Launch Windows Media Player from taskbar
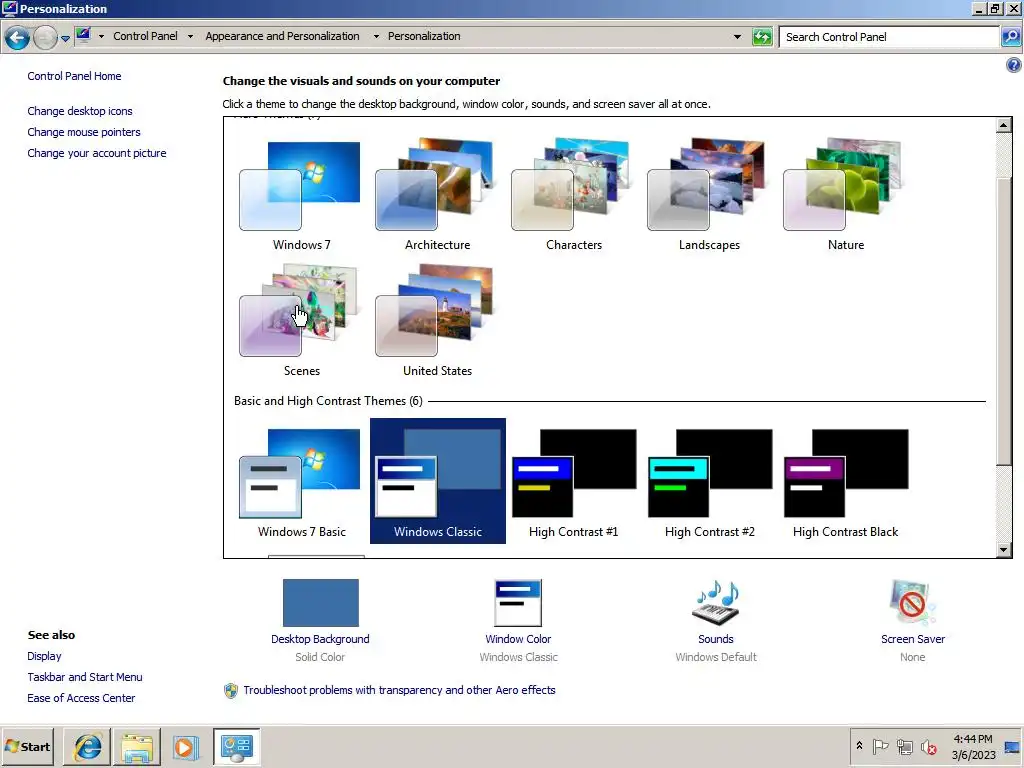 [185, 746]
